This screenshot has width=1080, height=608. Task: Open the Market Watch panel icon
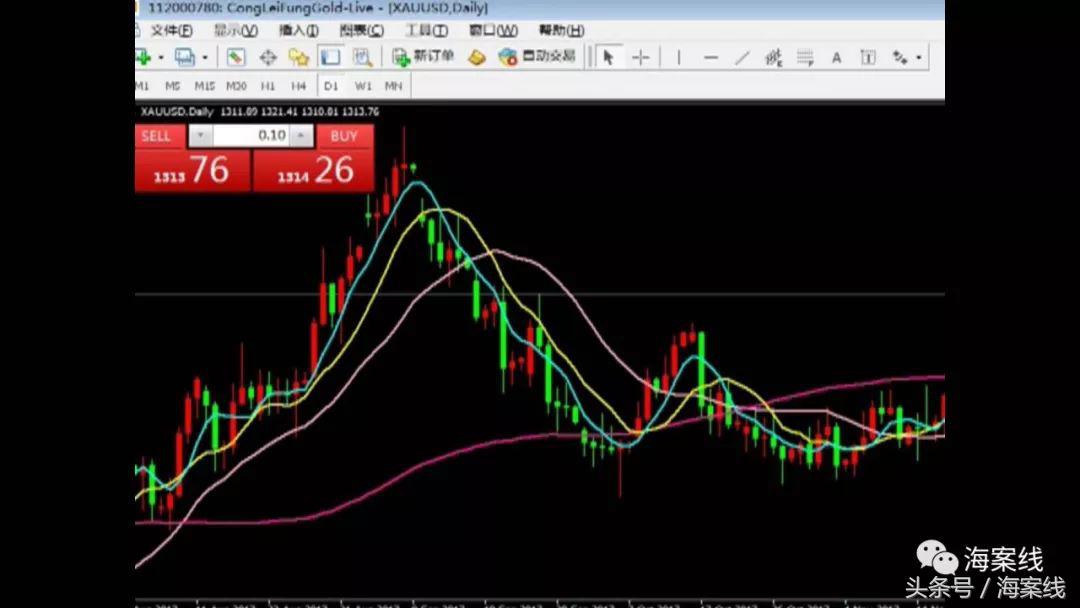tap(236, 57)
